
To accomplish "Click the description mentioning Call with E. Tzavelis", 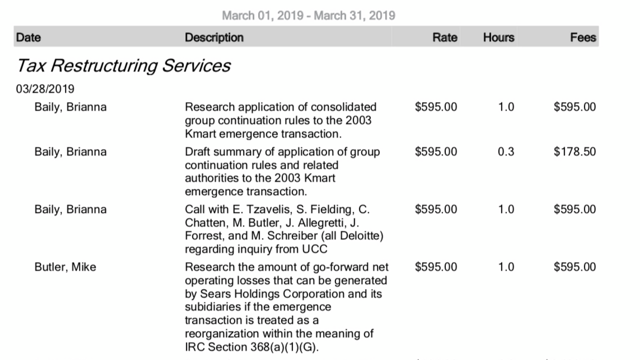I will [x=284, y=229].
